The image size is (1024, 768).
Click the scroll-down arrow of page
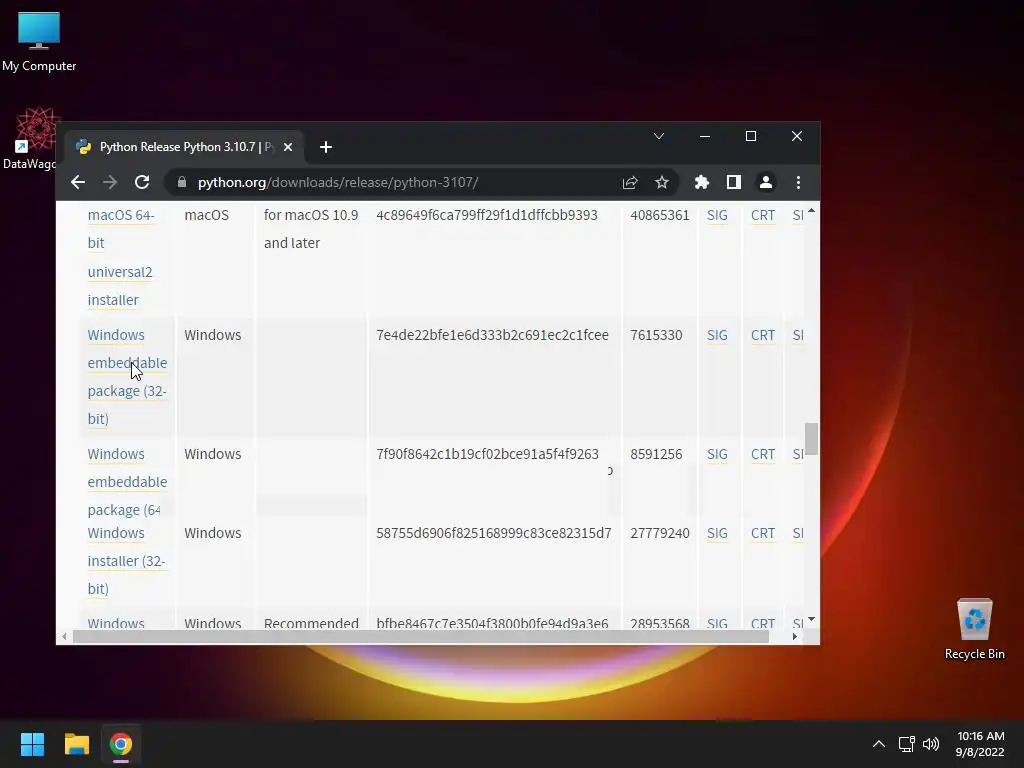point(811,618)
